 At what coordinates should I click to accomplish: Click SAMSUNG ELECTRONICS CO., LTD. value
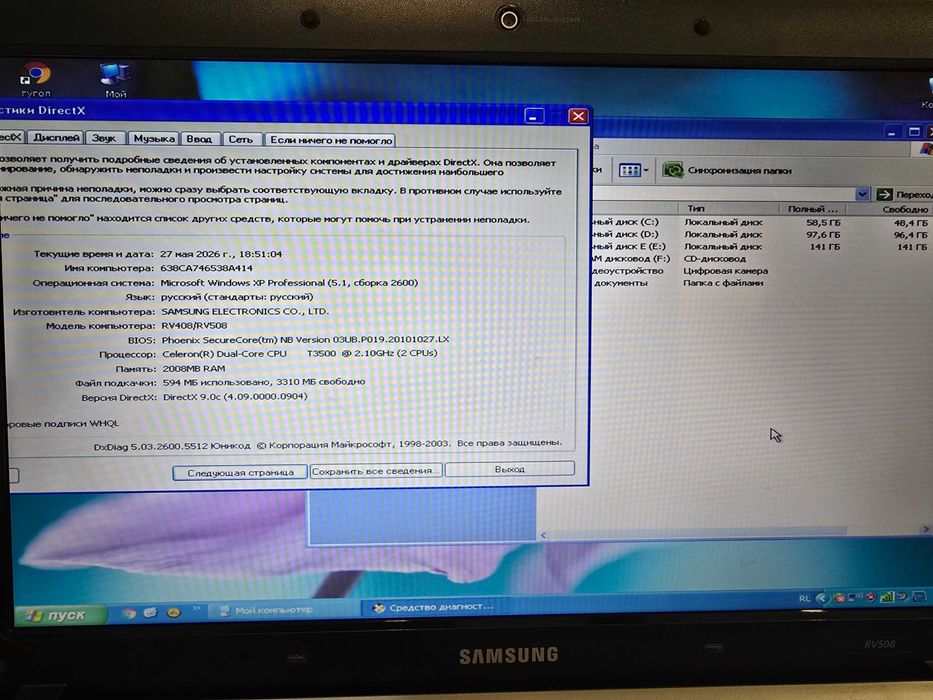(245, 311)
